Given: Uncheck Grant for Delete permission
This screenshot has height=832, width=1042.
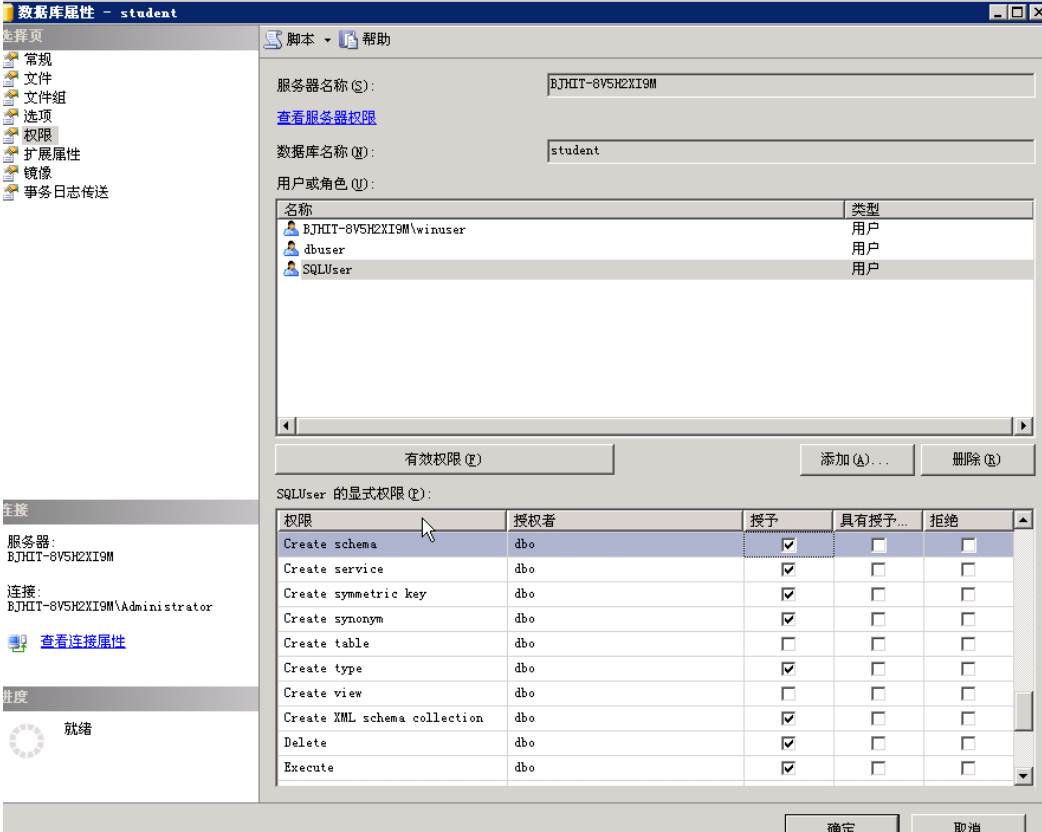Looking at the screenshot, I should [788, 743].
